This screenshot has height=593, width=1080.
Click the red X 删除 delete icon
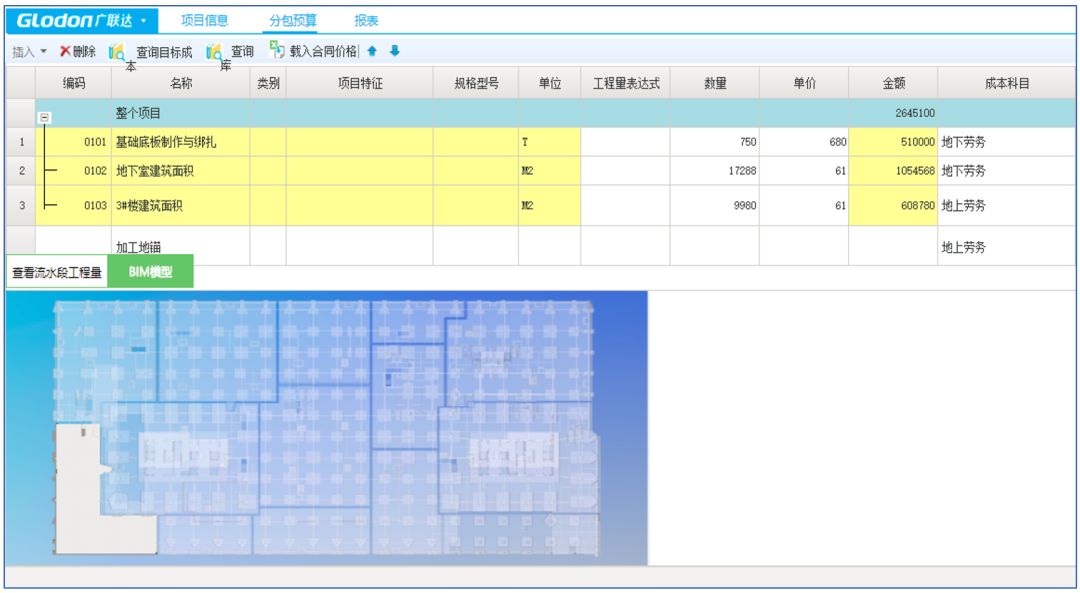click(x=65, y=51)
